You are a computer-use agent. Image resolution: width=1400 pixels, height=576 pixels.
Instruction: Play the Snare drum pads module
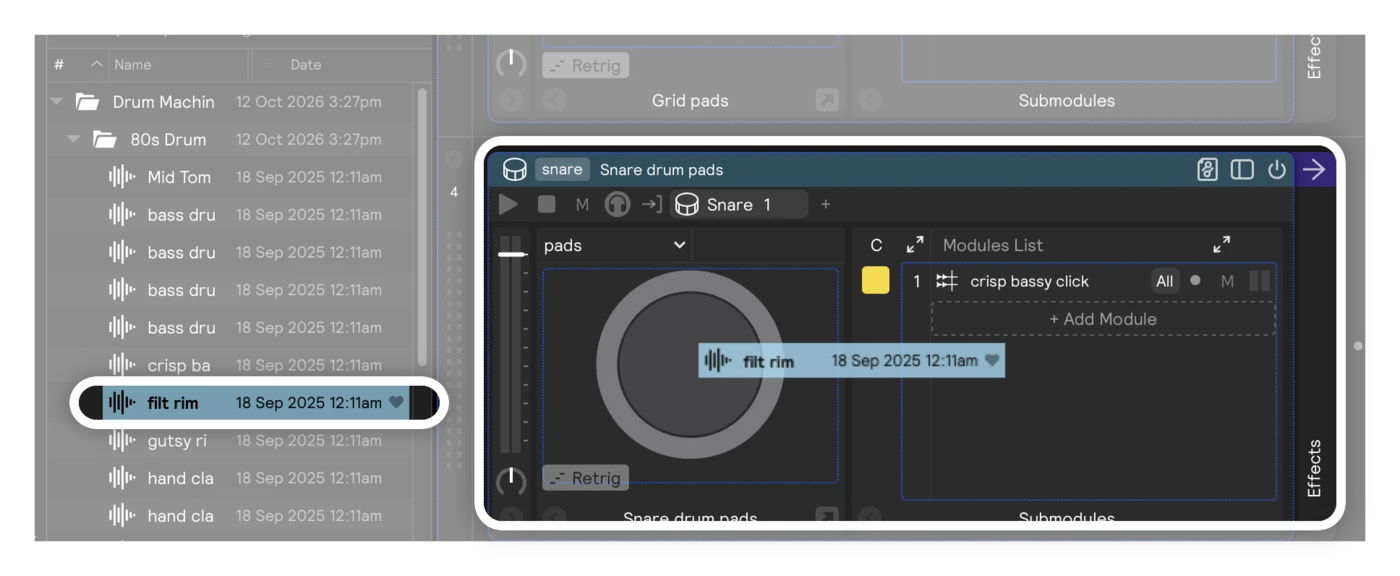pyautogui.click(x=508, y=204)
